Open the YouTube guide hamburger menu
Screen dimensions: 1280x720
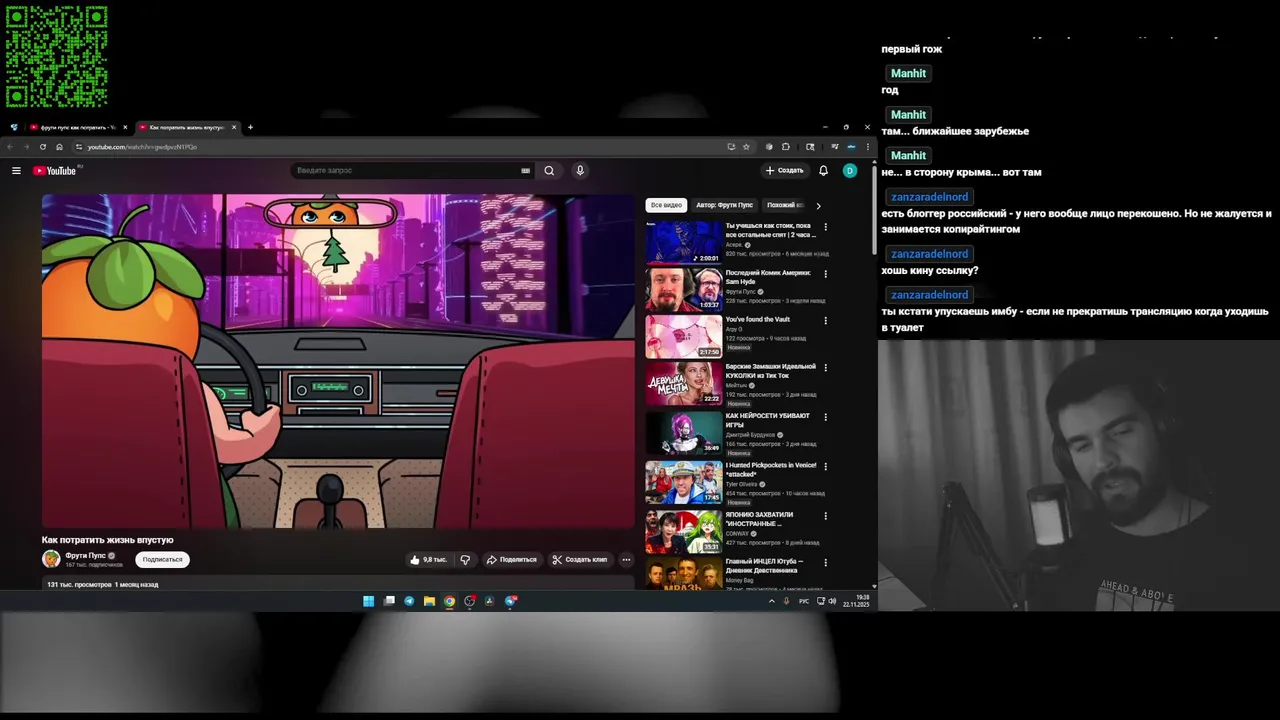tap(16, 171)
